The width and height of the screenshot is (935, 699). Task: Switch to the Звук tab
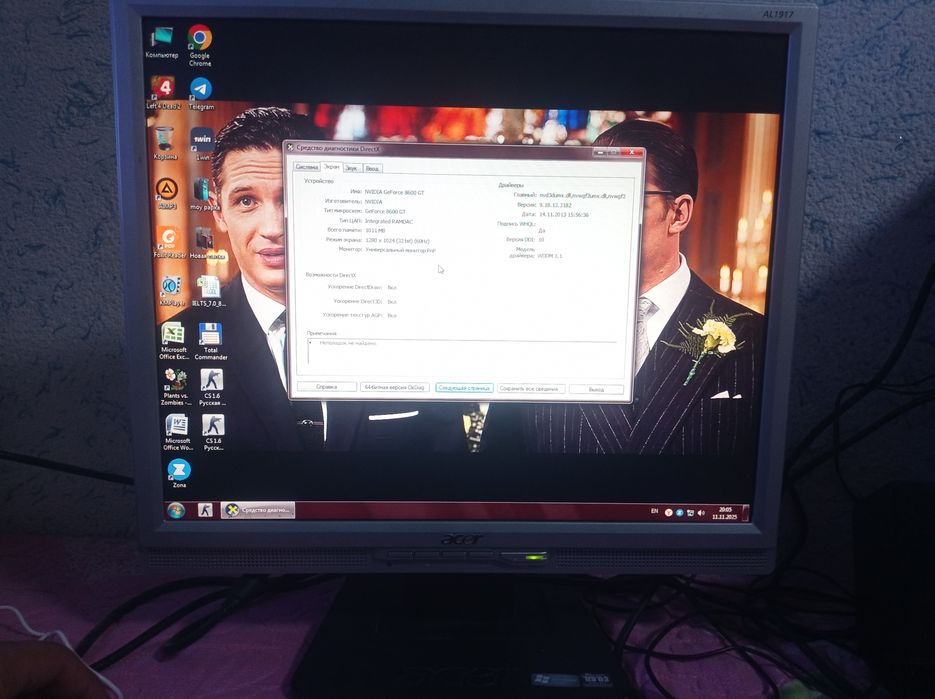[x=352, y=168]
